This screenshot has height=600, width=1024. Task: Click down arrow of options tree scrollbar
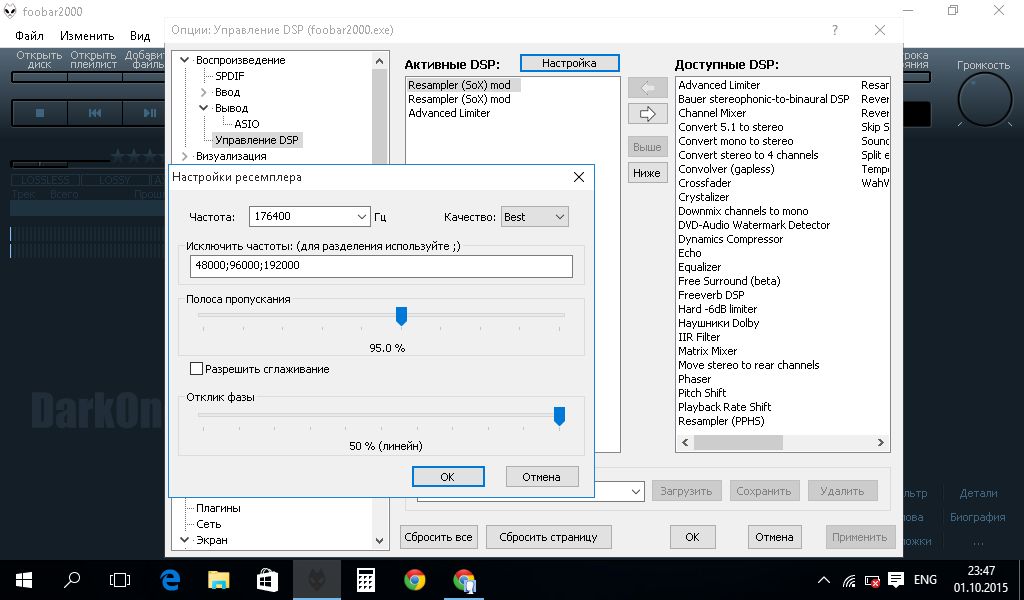(379, 541)
